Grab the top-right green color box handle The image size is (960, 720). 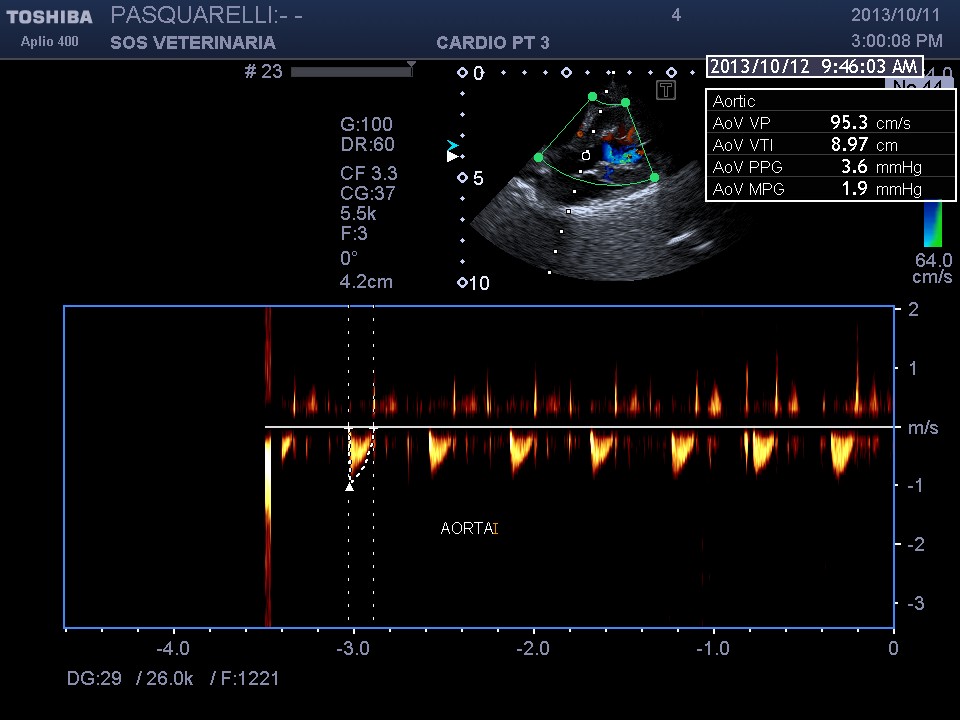(x=626, y=102)
